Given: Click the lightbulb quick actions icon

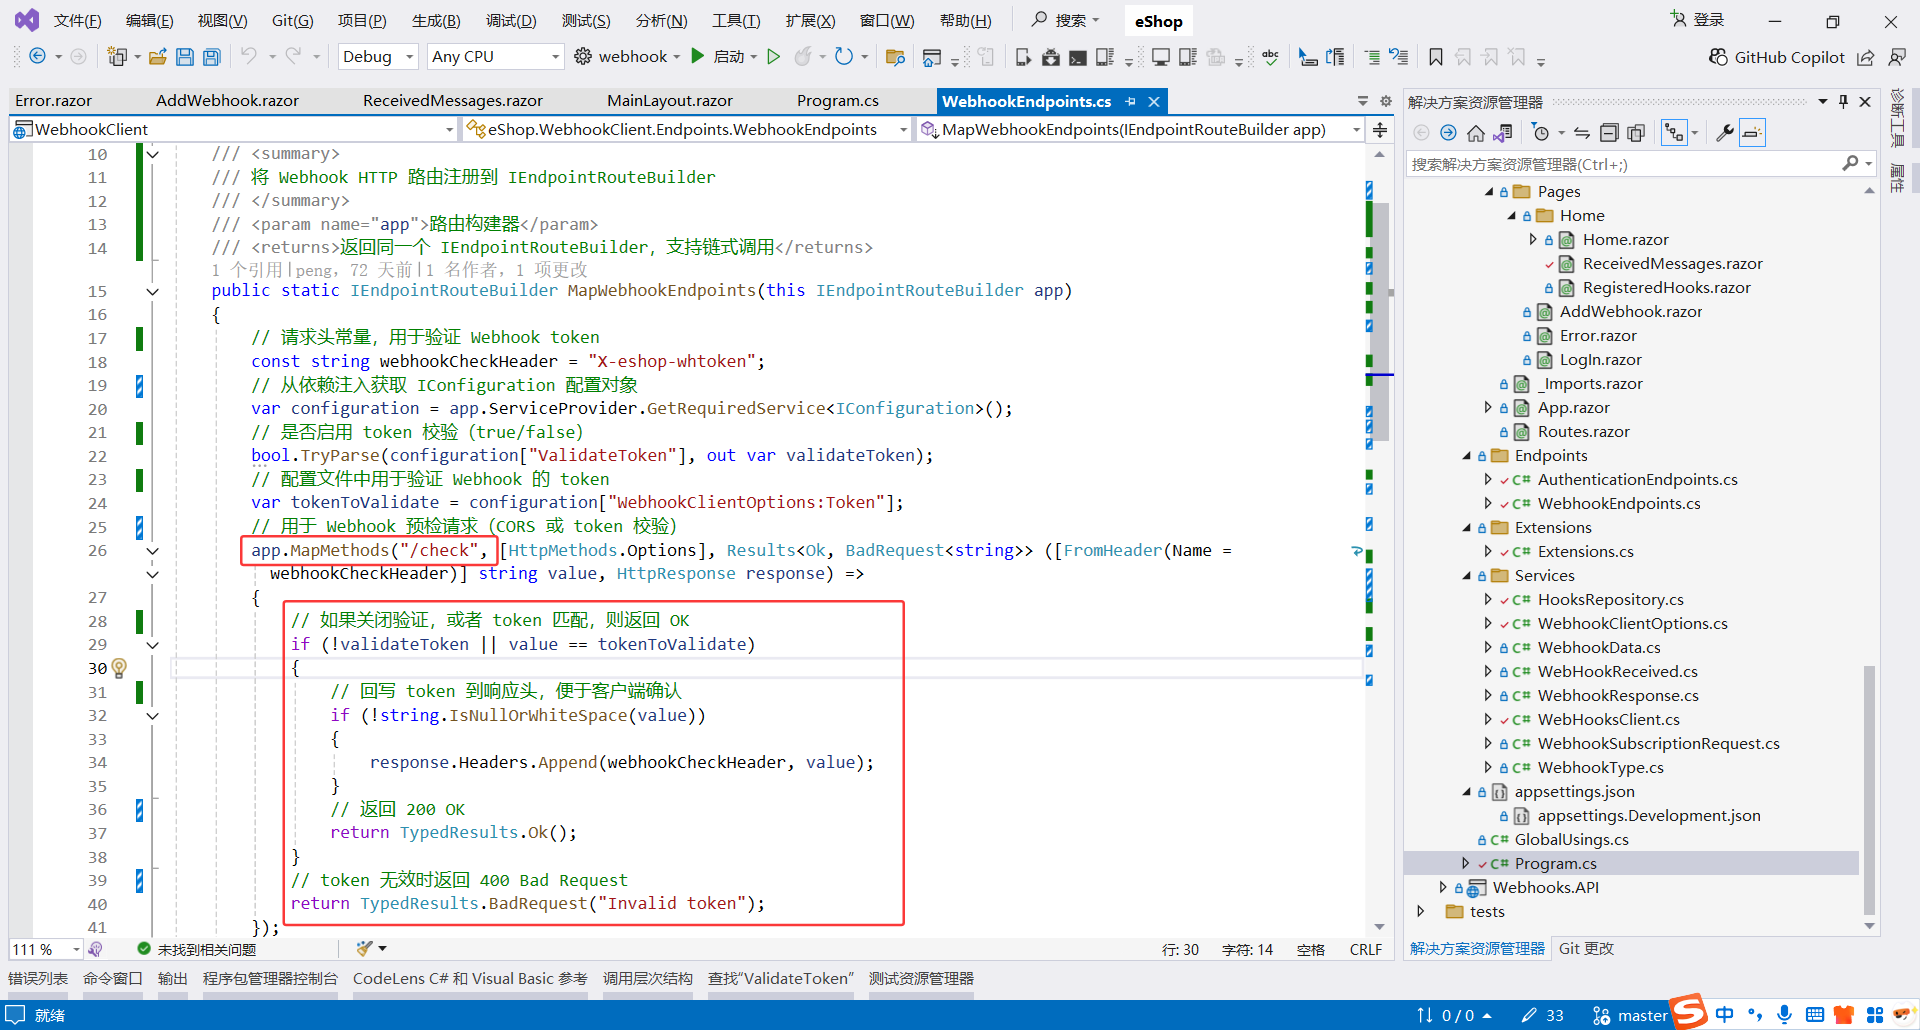Looking at the screenshot, I should [x=119, y=668].
